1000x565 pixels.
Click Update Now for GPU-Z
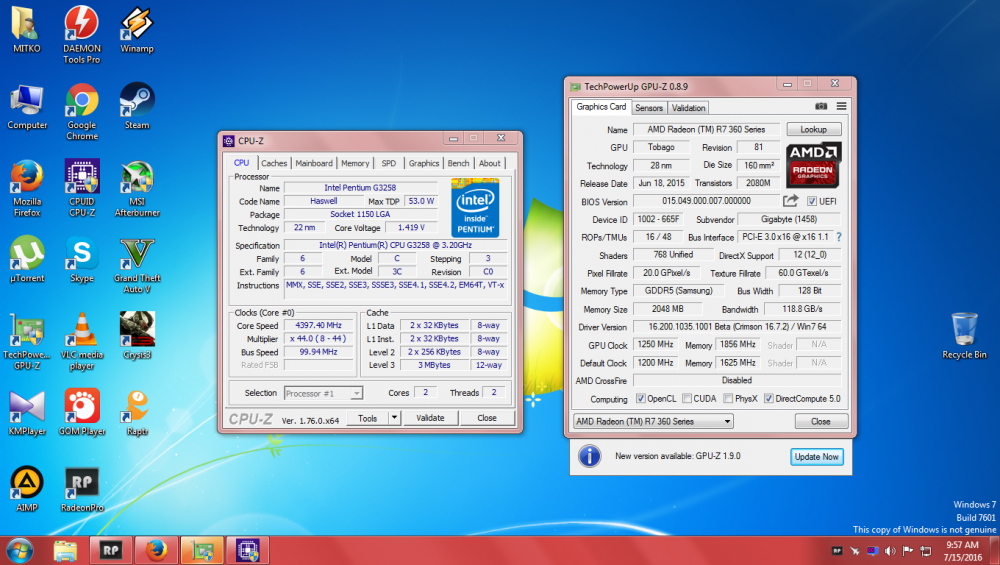click(816, 457)
